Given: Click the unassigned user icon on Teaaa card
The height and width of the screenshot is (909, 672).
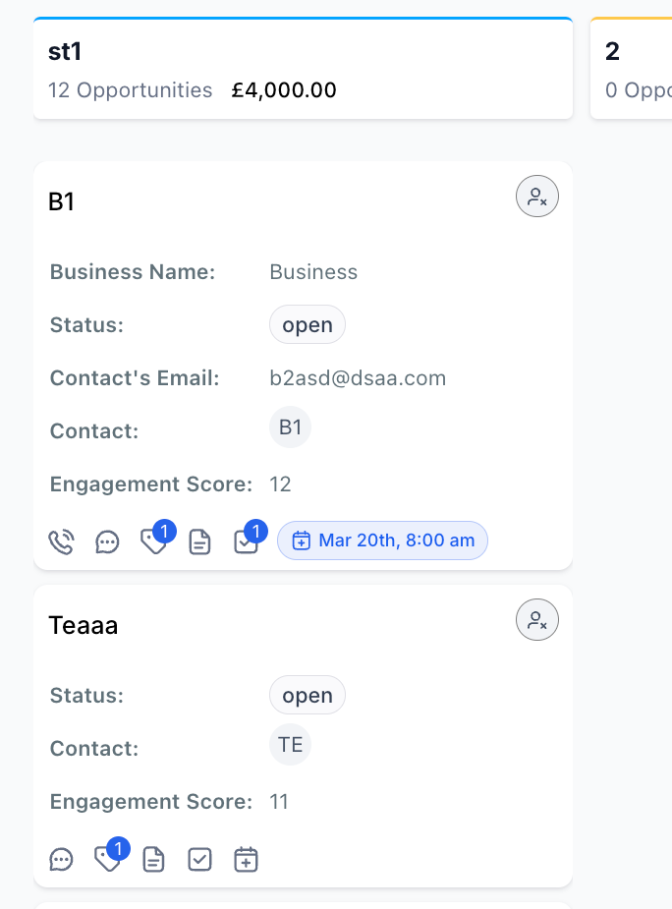Looking at the screenshot, I should [537, 620].
